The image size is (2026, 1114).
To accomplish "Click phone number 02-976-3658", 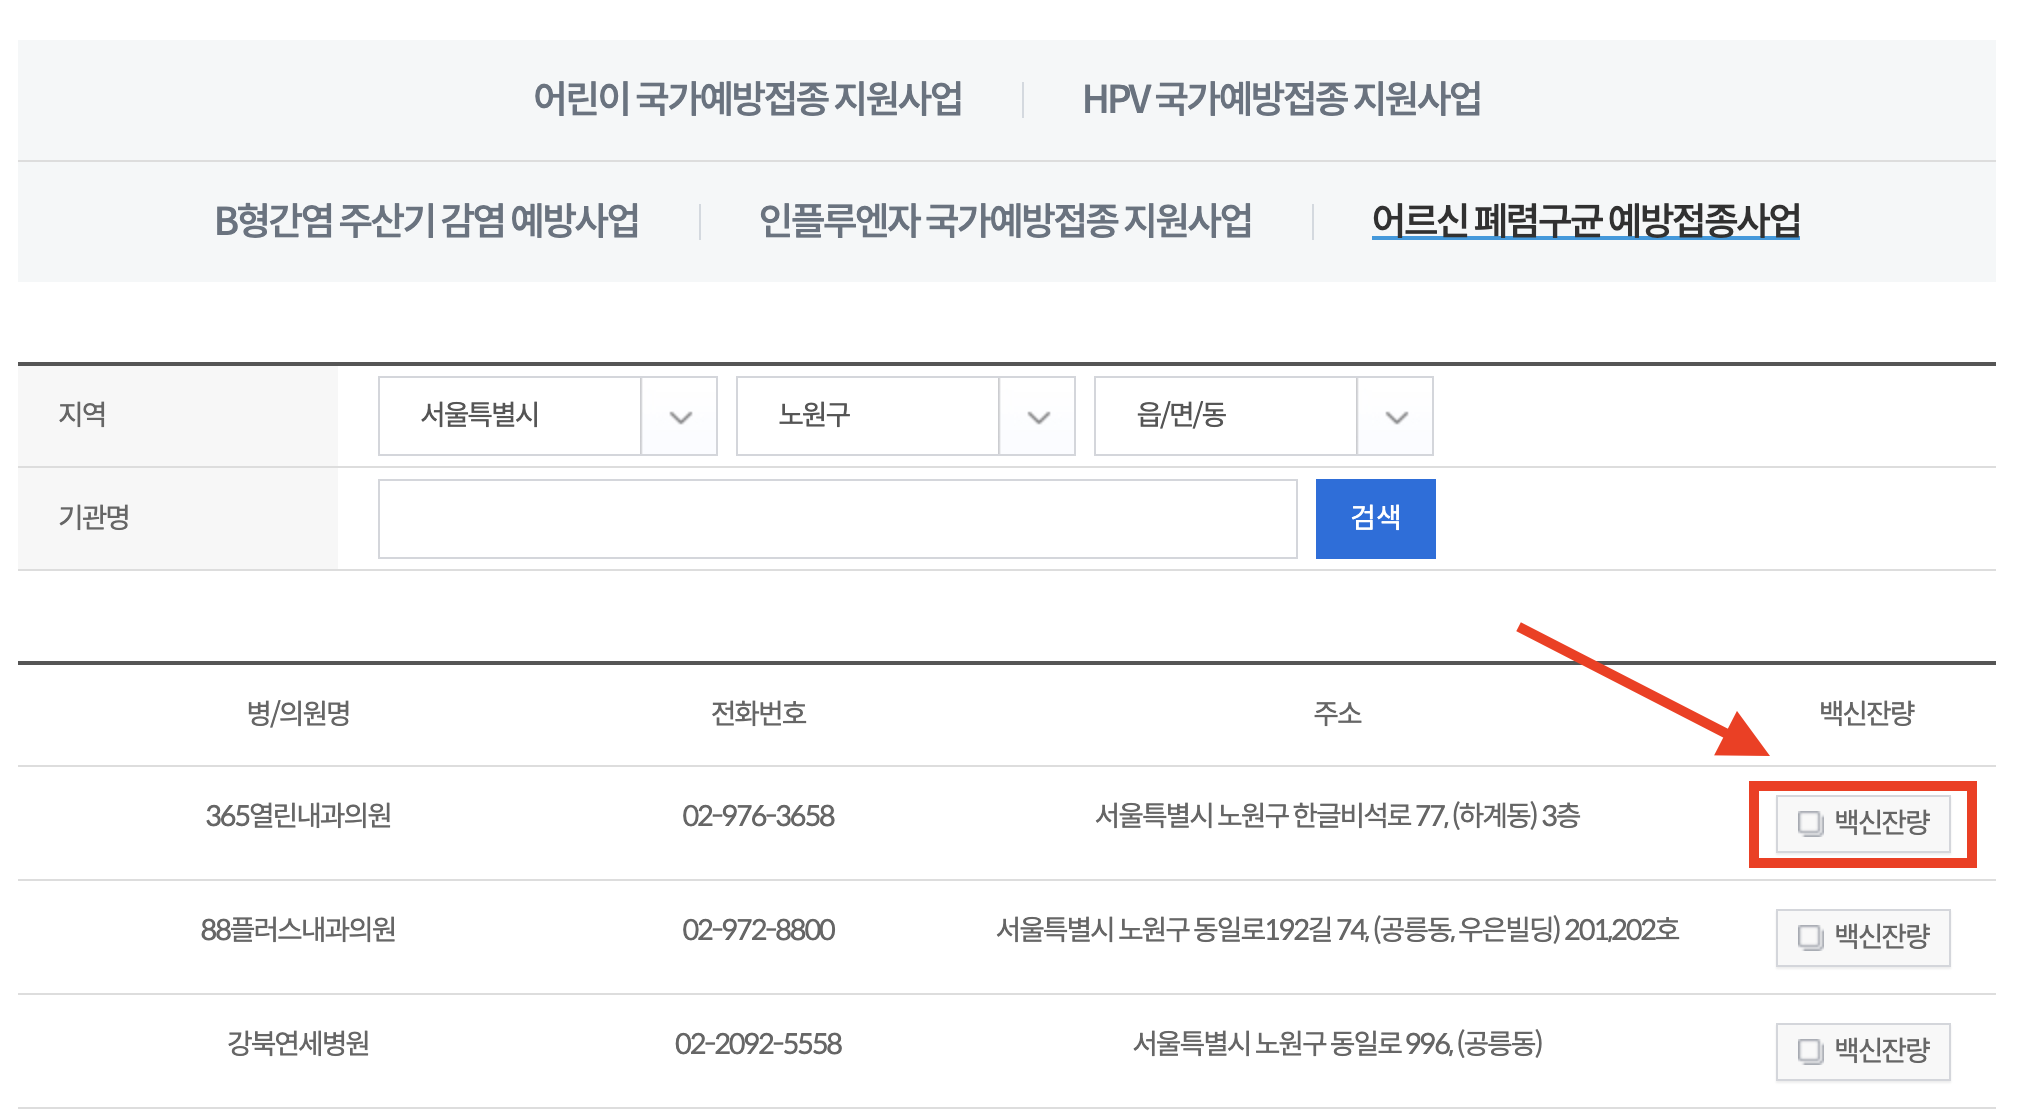I will [x=758, y=816].
